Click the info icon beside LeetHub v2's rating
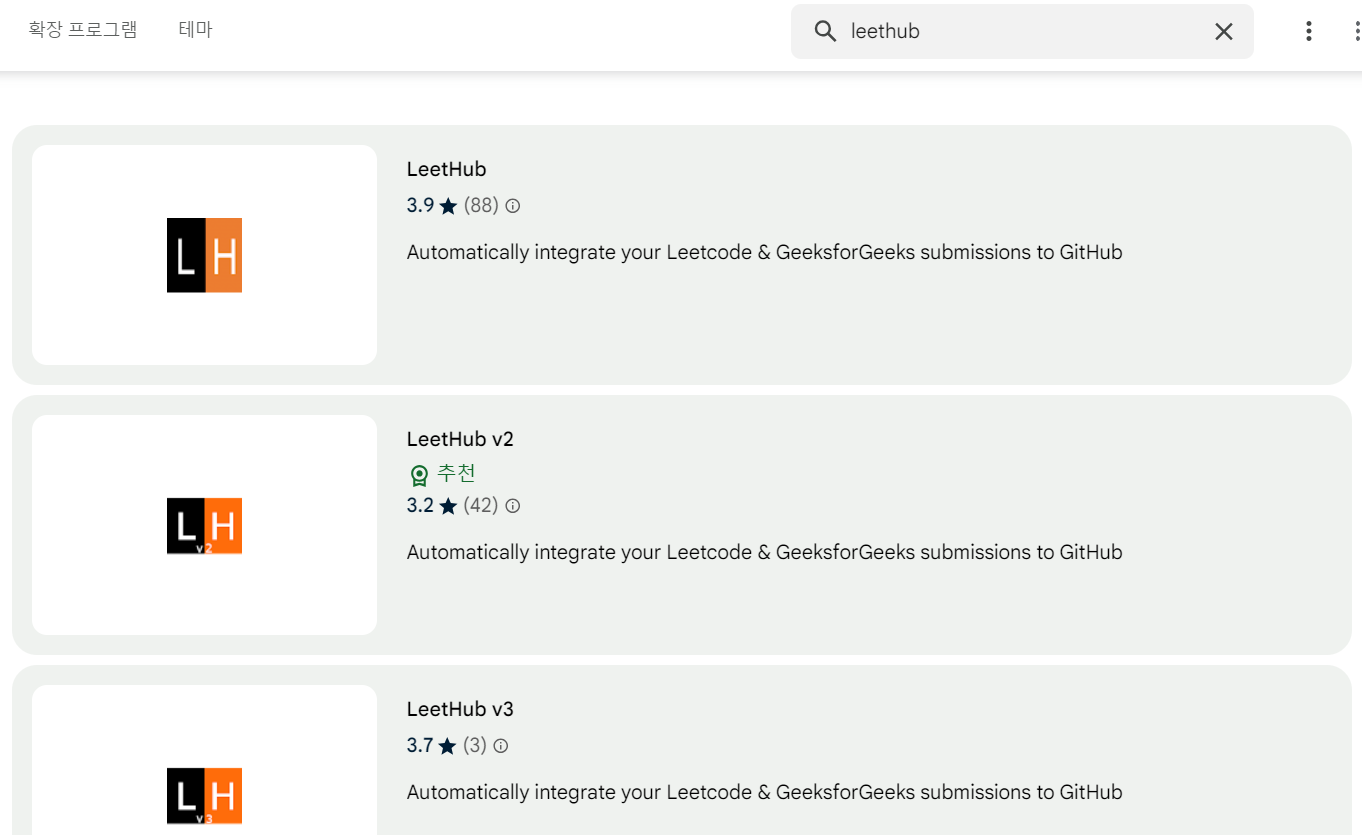The width and height of the screenshot is (1362, 835). tap(511, 506)
